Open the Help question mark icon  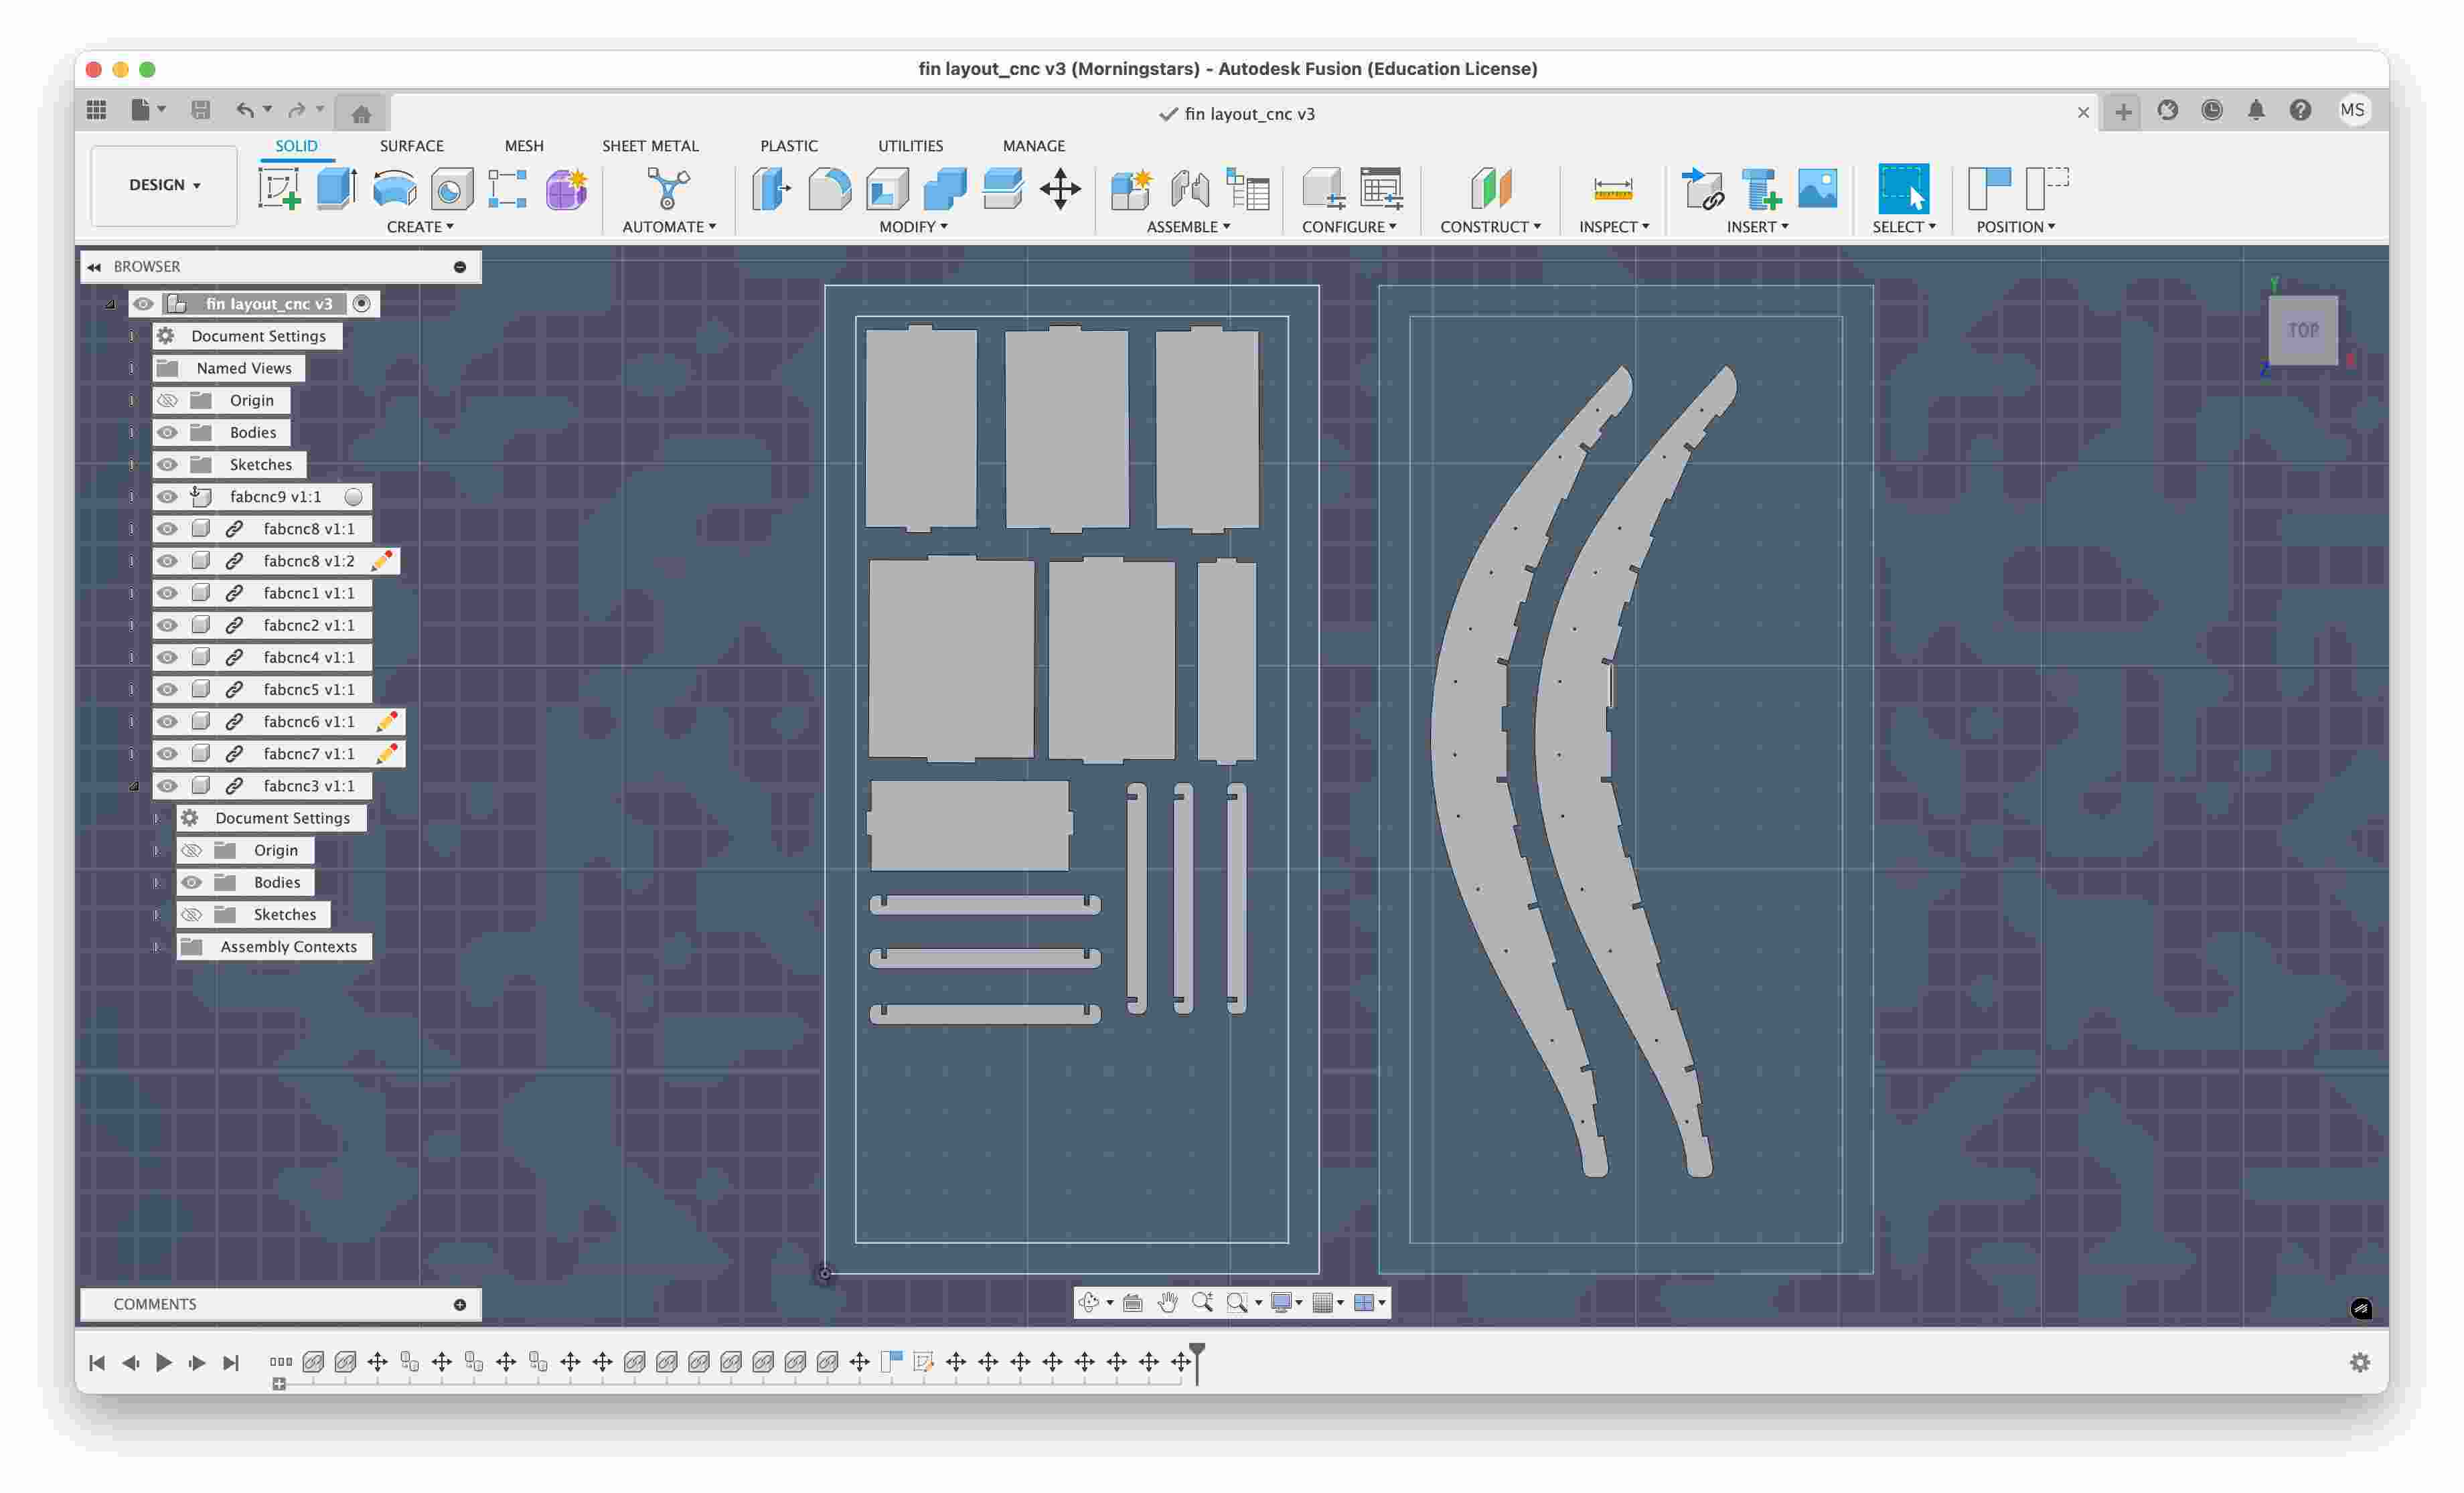point(2300,110)
